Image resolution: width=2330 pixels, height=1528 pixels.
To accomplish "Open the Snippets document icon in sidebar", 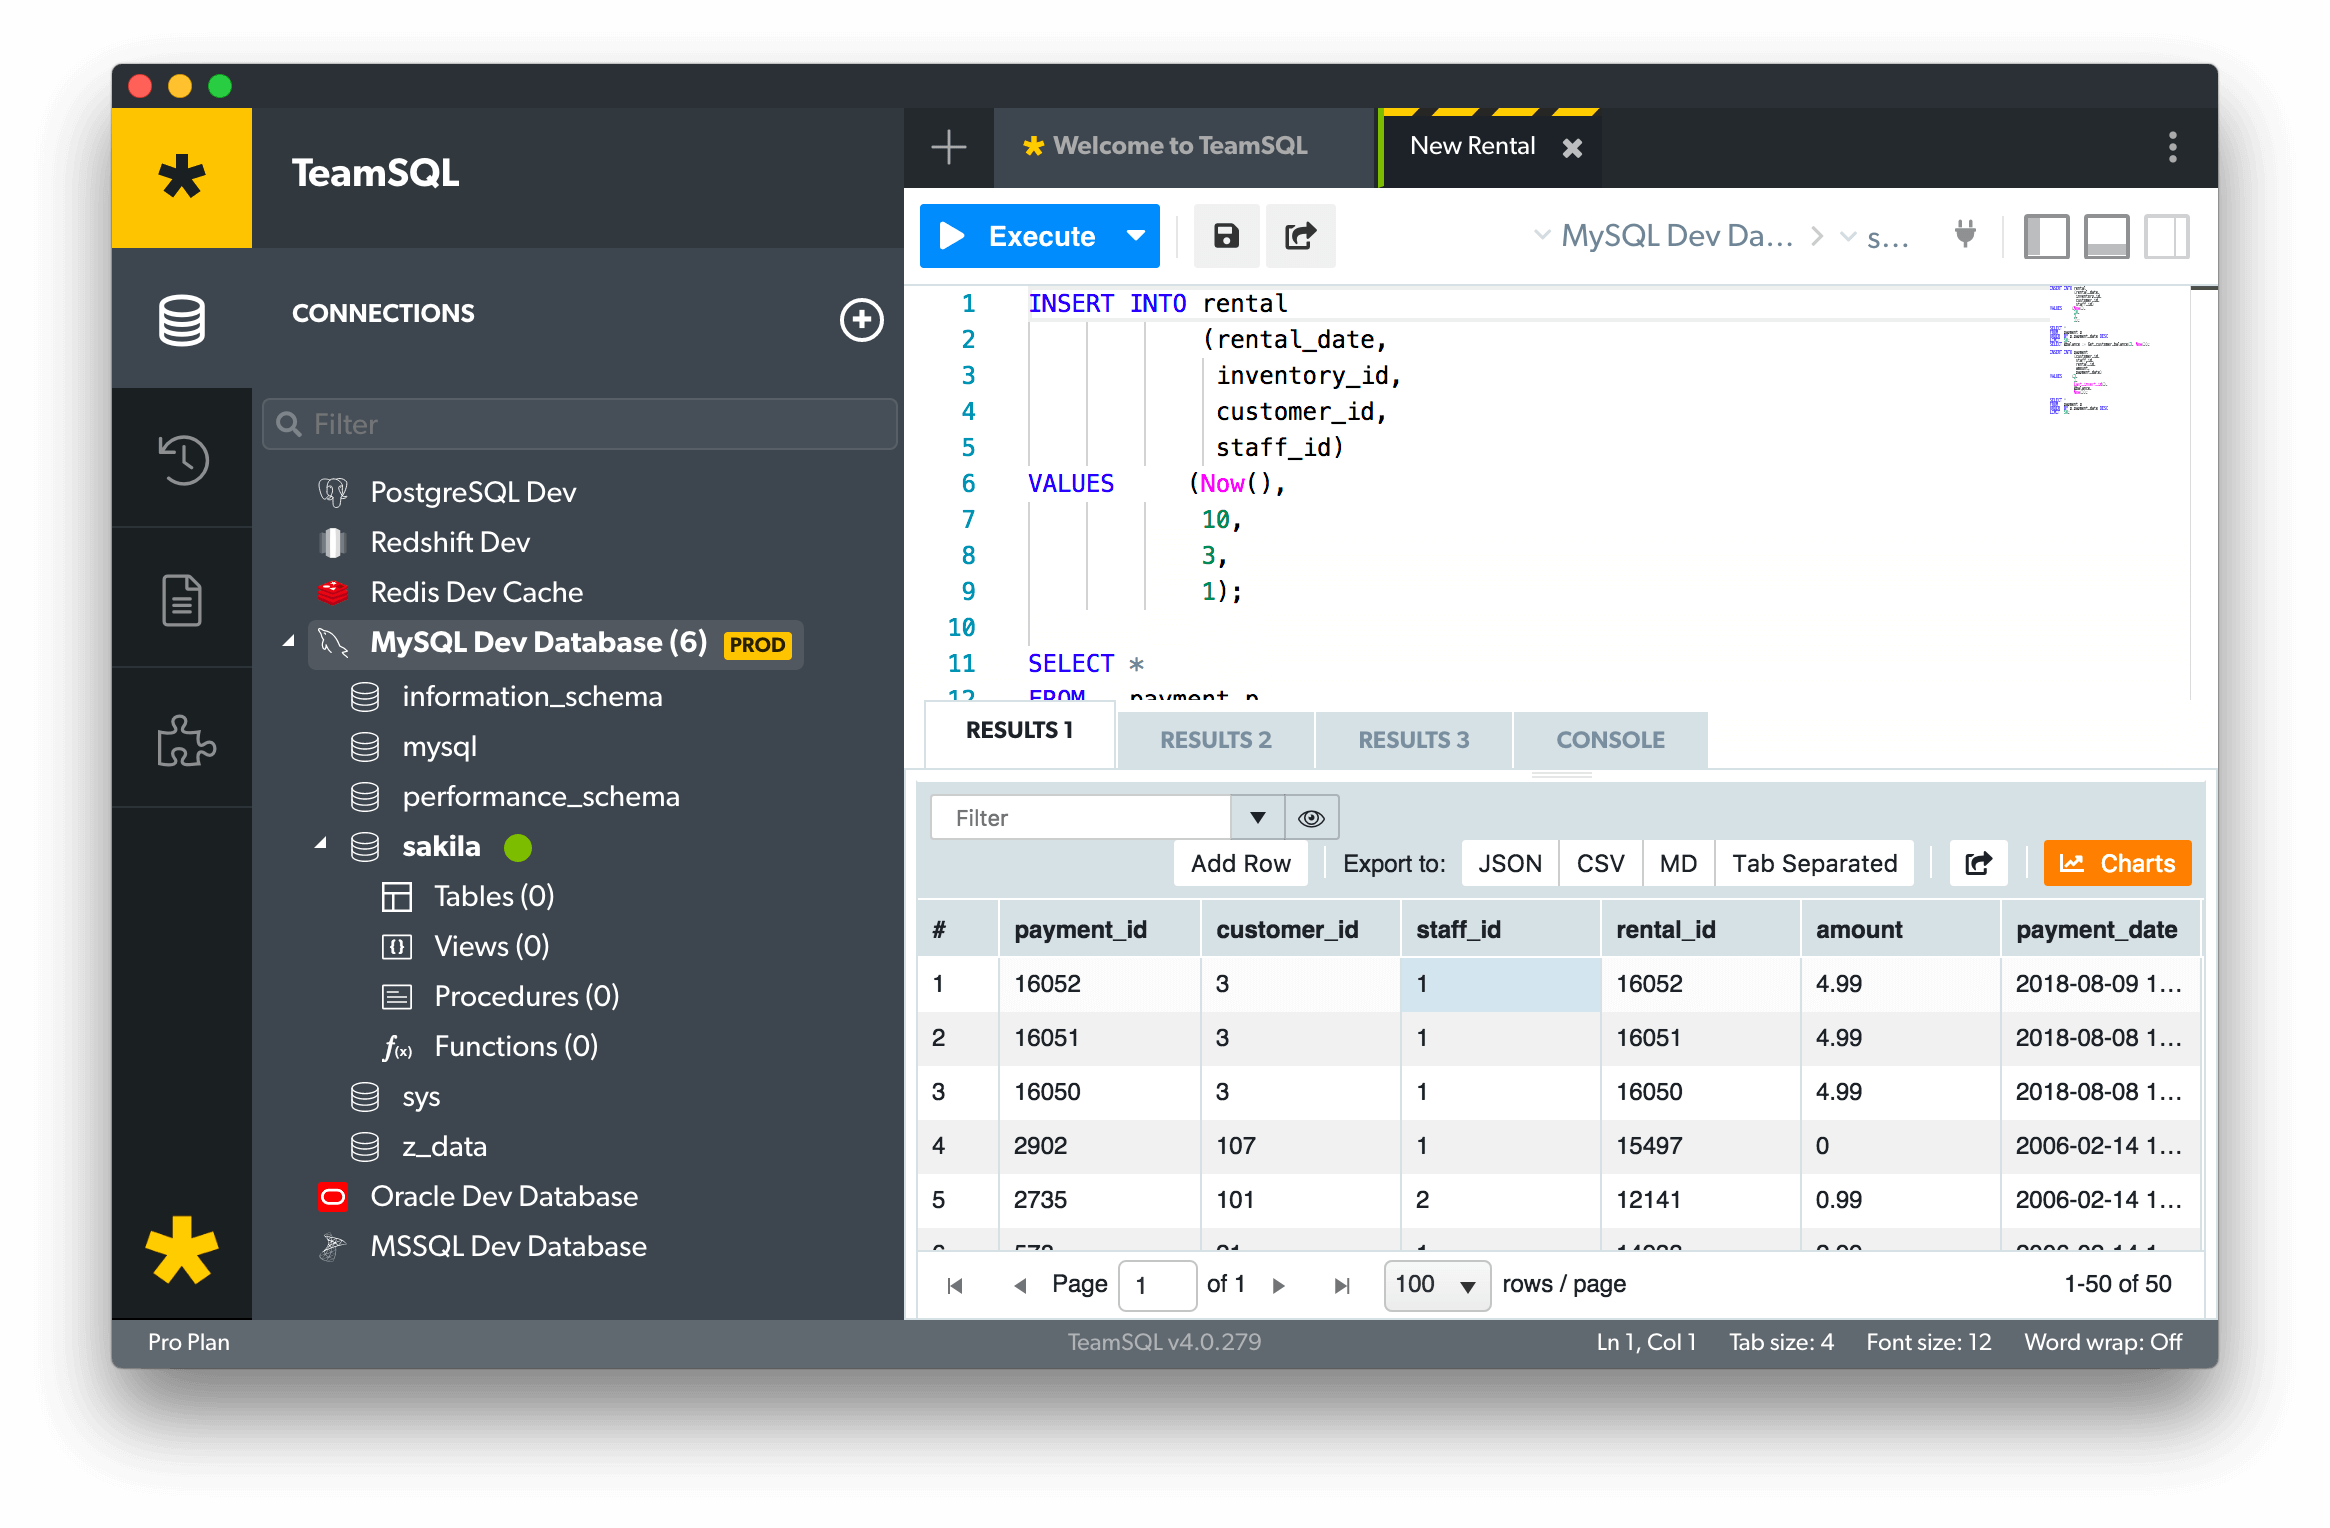I will tap(182, 598).
